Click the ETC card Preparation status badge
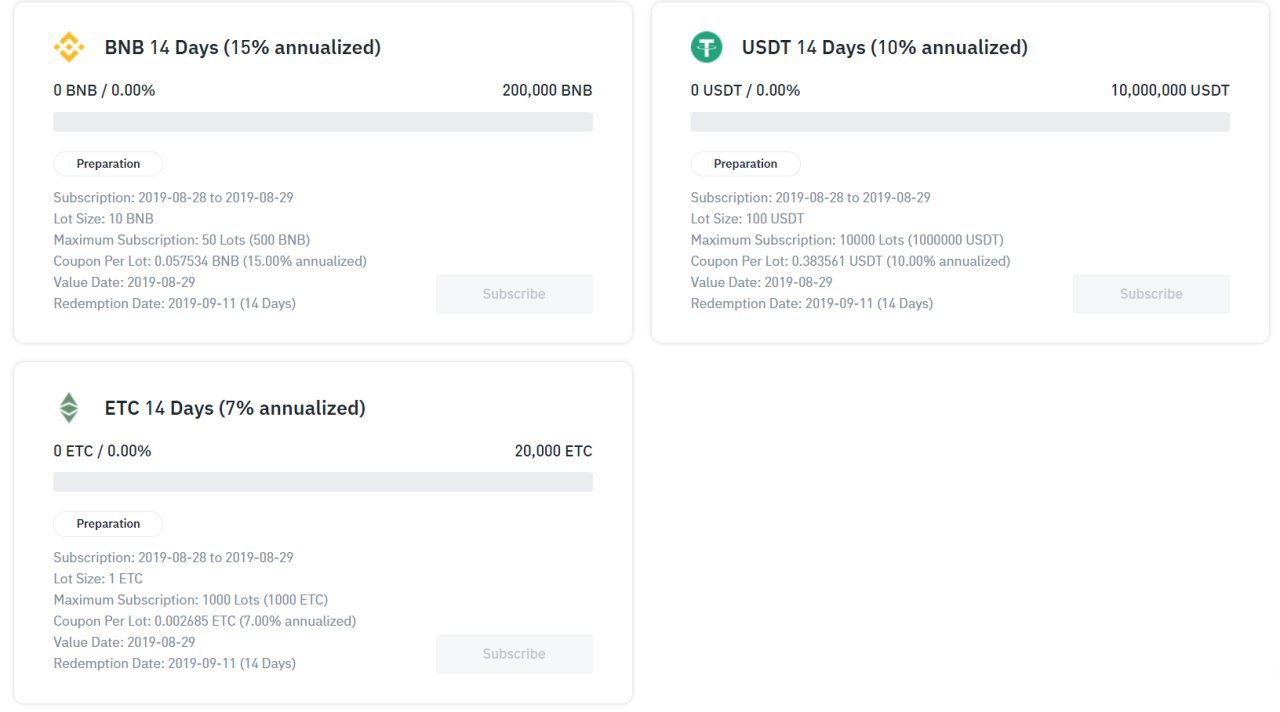The height and width of the screenshot is (712, 1280). [x=108, y=524]
